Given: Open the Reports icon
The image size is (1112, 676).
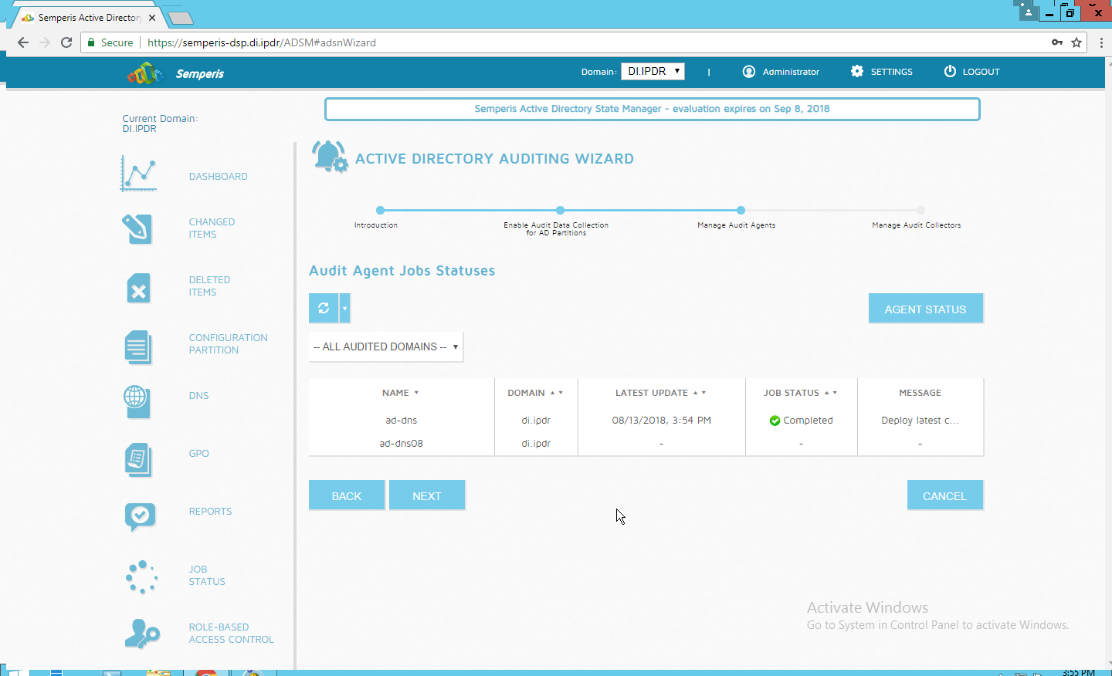Looking at the screenshot, I should coord(139,515).
